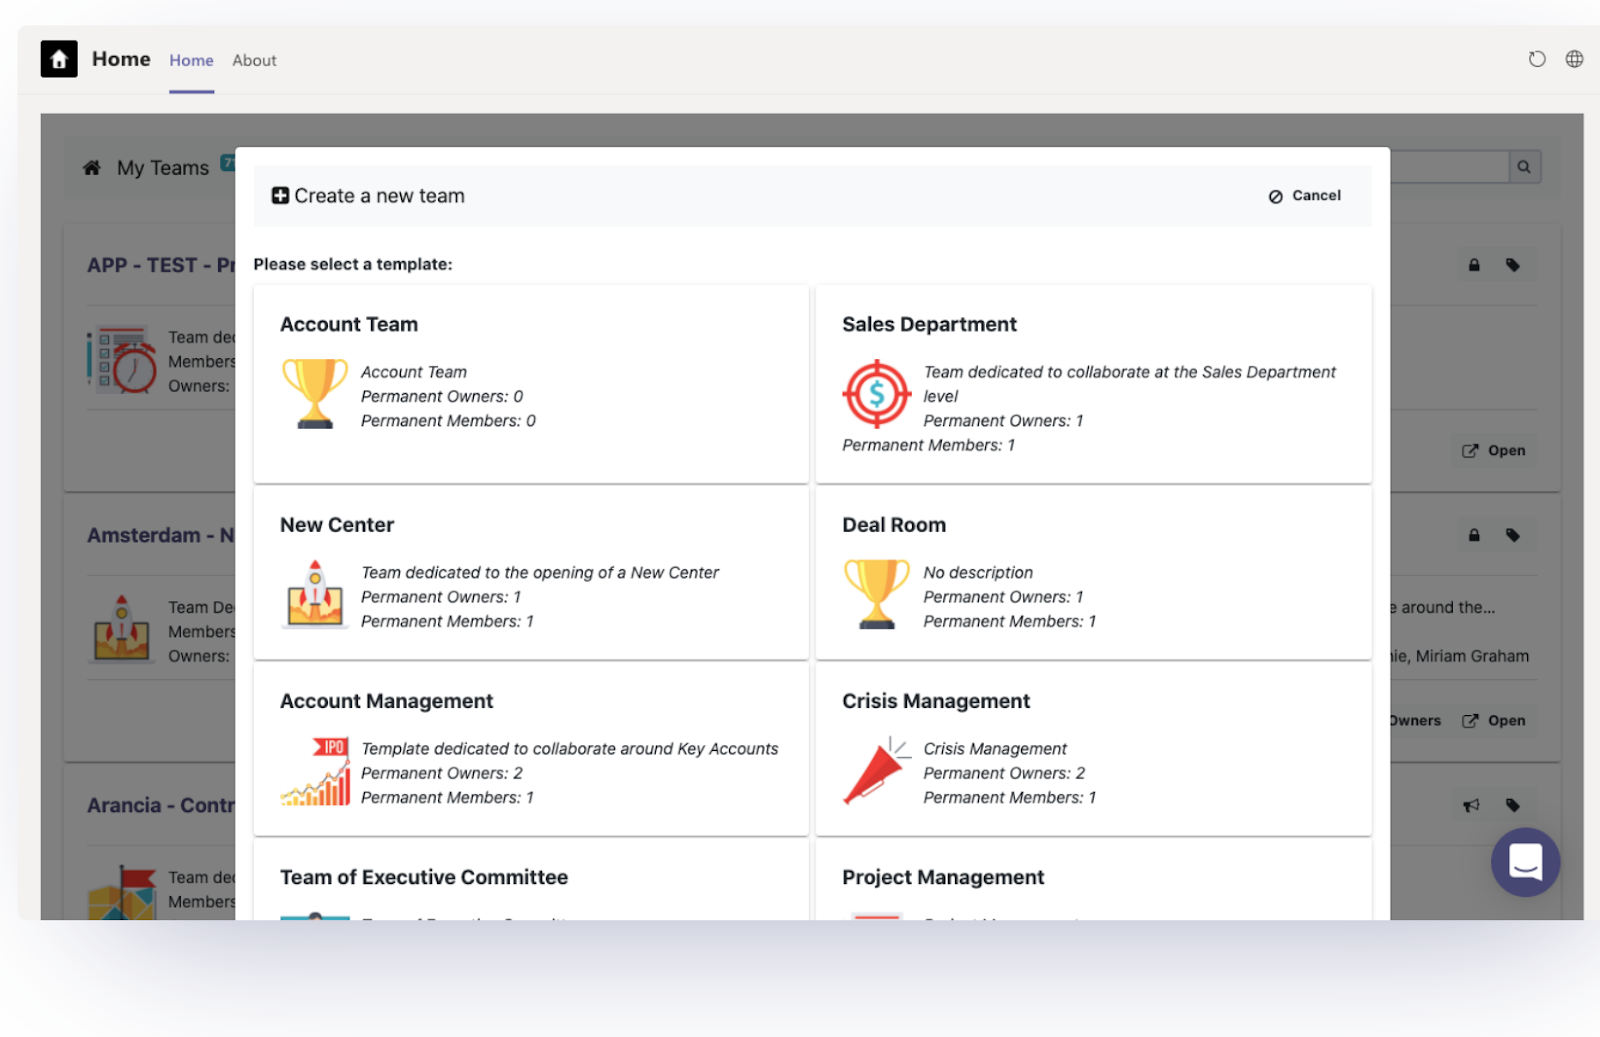Screen dimensions: 1600x1037
Task: Click the megaphone icon on the Arancia team
Action: pos(1471,805)
